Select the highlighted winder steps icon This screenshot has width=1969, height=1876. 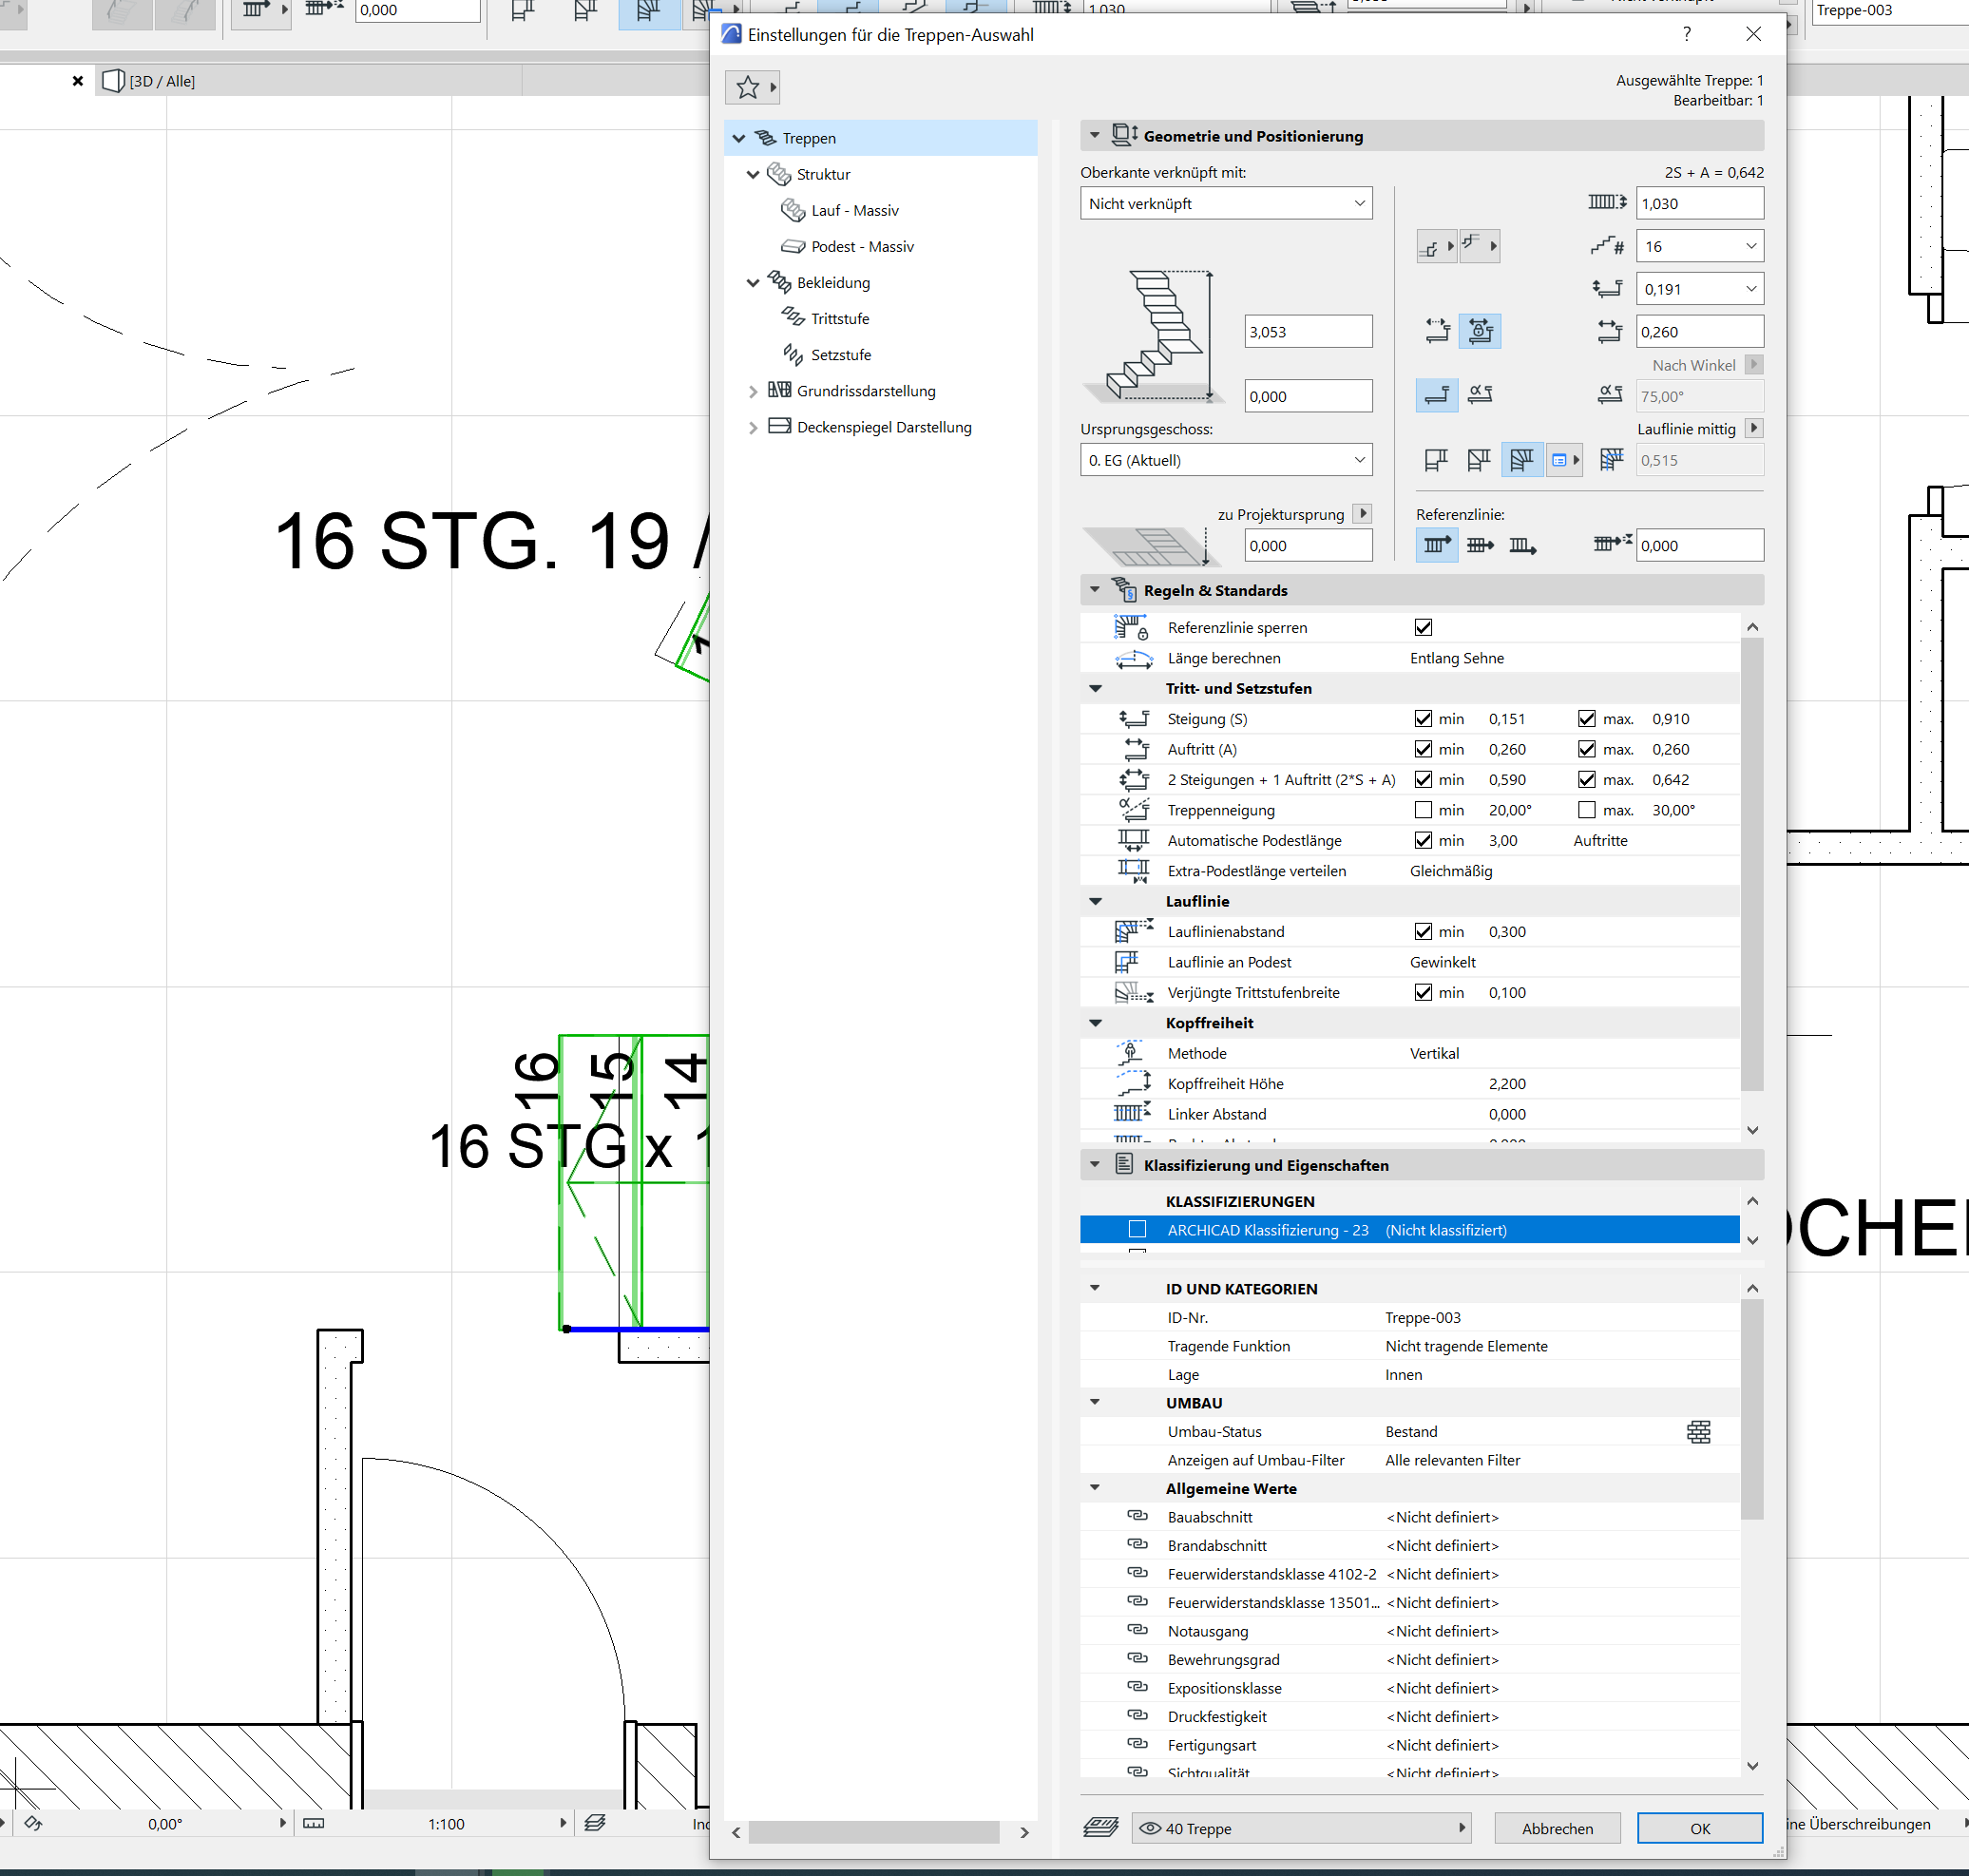pos(1521,460)
